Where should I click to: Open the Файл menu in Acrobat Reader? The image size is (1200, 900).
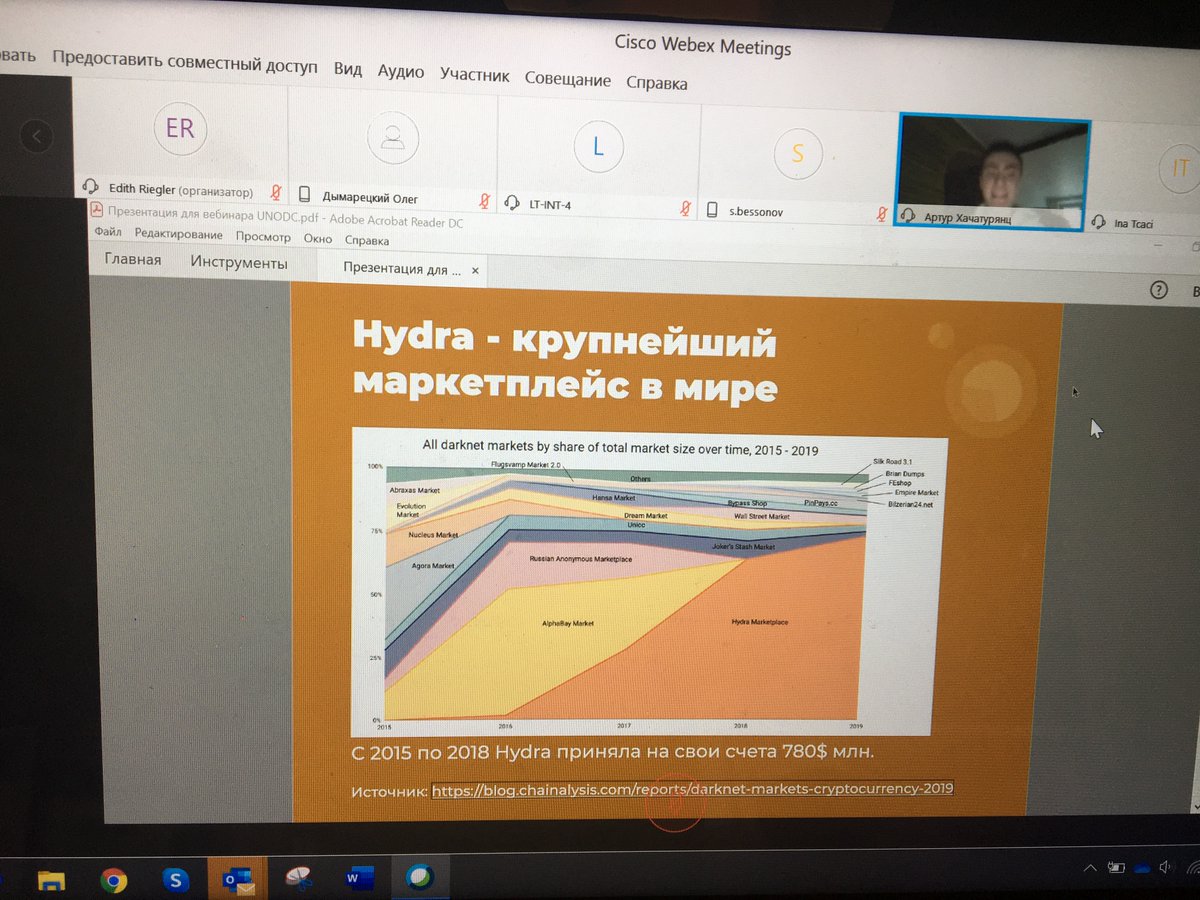[108, 232]
